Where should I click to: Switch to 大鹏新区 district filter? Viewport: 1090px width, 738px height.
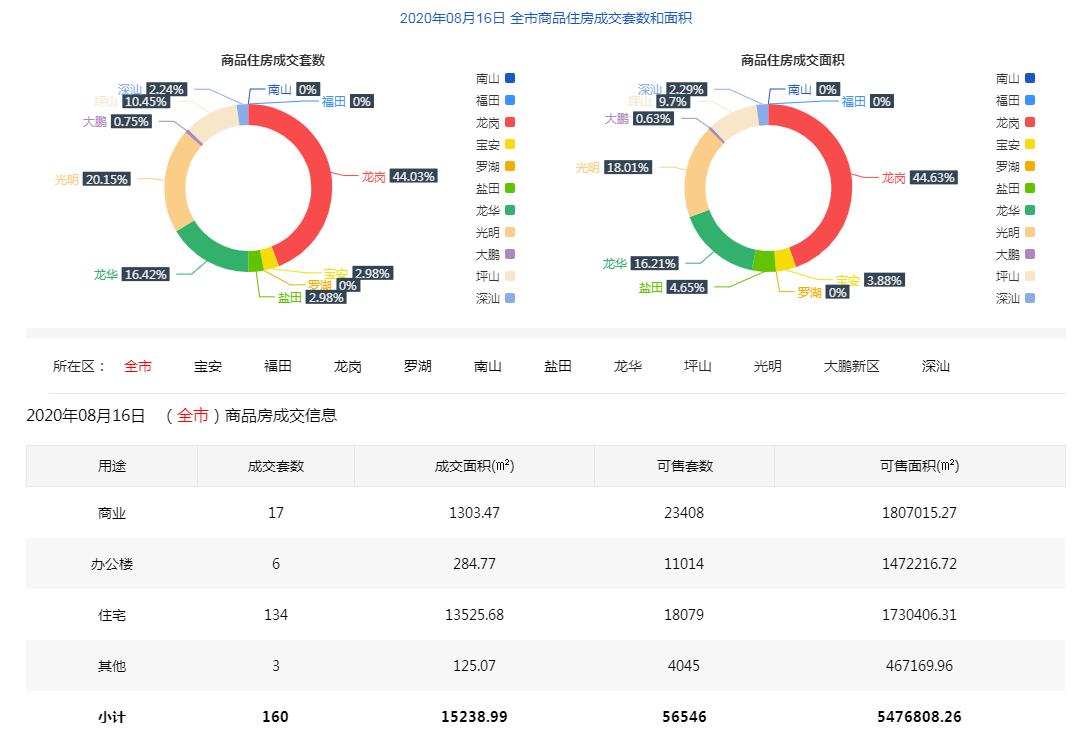(851, 367)
